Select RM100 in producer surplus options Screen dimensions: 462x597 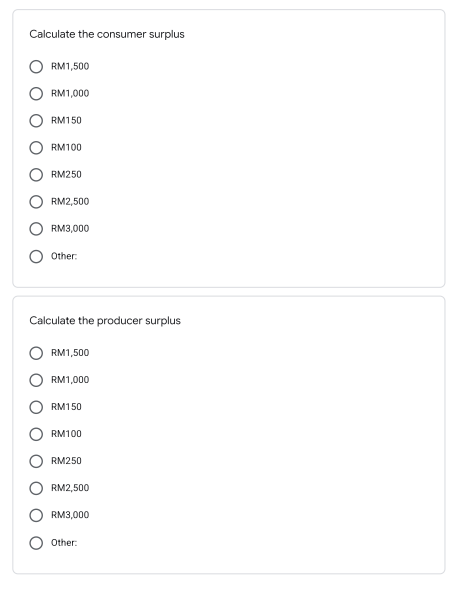click(x=36, y=434)
